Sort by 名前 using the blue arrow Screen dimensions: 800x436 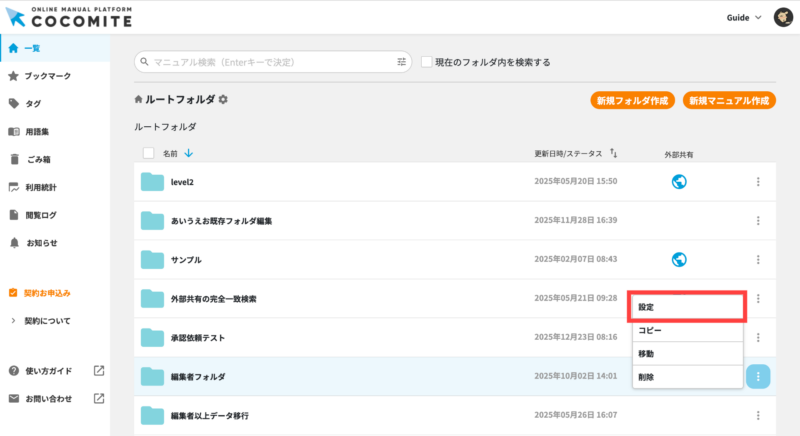[189, 153]
